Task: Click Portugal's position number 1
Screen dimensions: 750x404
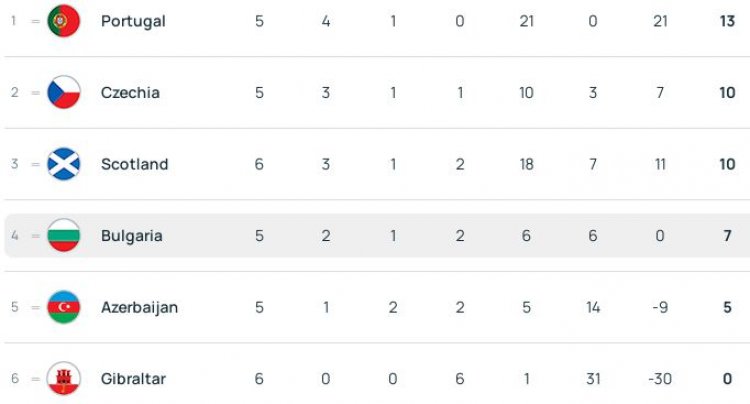Action: (x=15, y=21)
